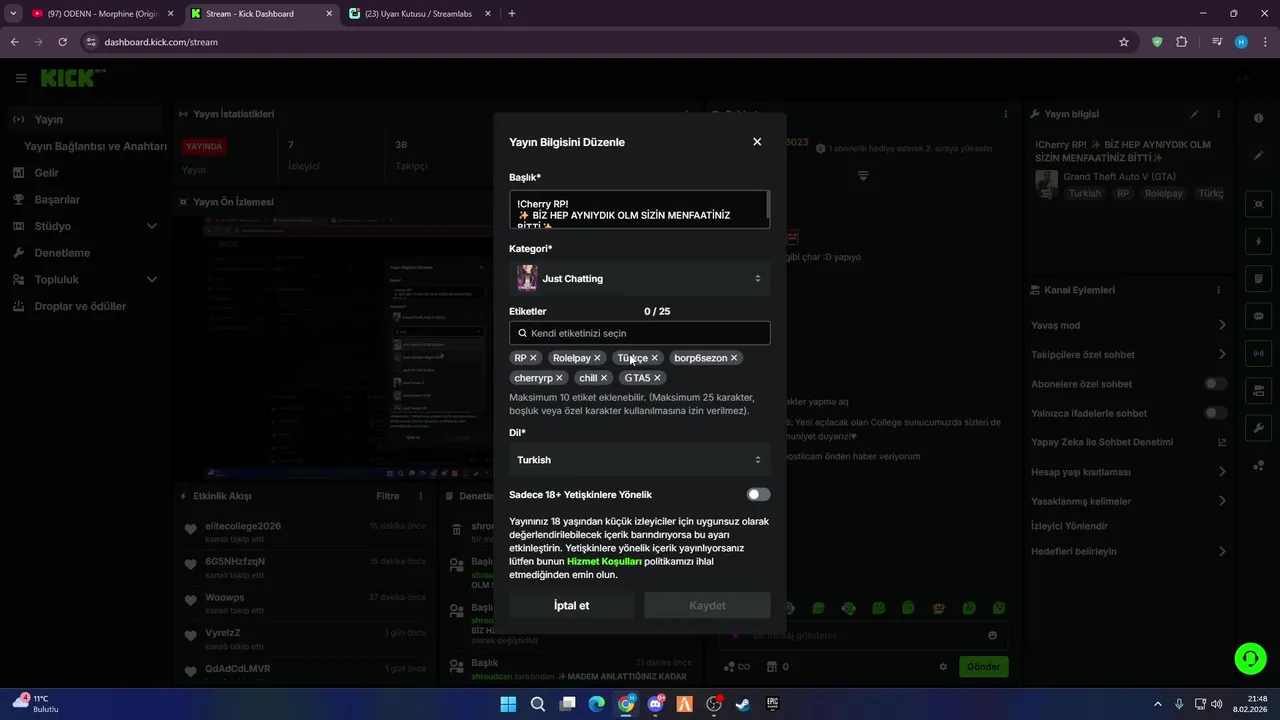Screen dimensions: 1280x720
Task: Toggle Yalnızca ifadelerle sohbet switch
Action: [1216, 413]
